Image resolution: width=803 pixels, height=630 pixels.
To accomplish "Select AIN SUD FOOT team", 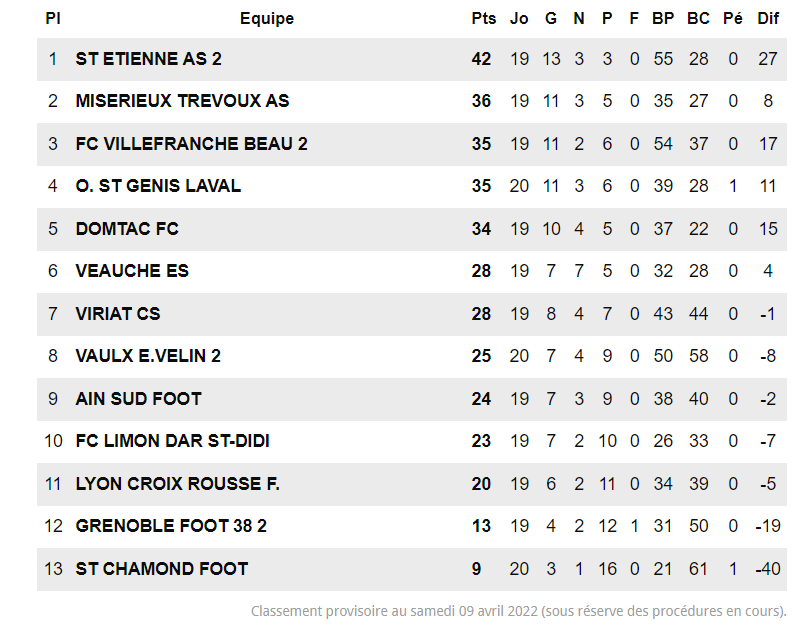I will pyautogui.click(x=138, y=399).
